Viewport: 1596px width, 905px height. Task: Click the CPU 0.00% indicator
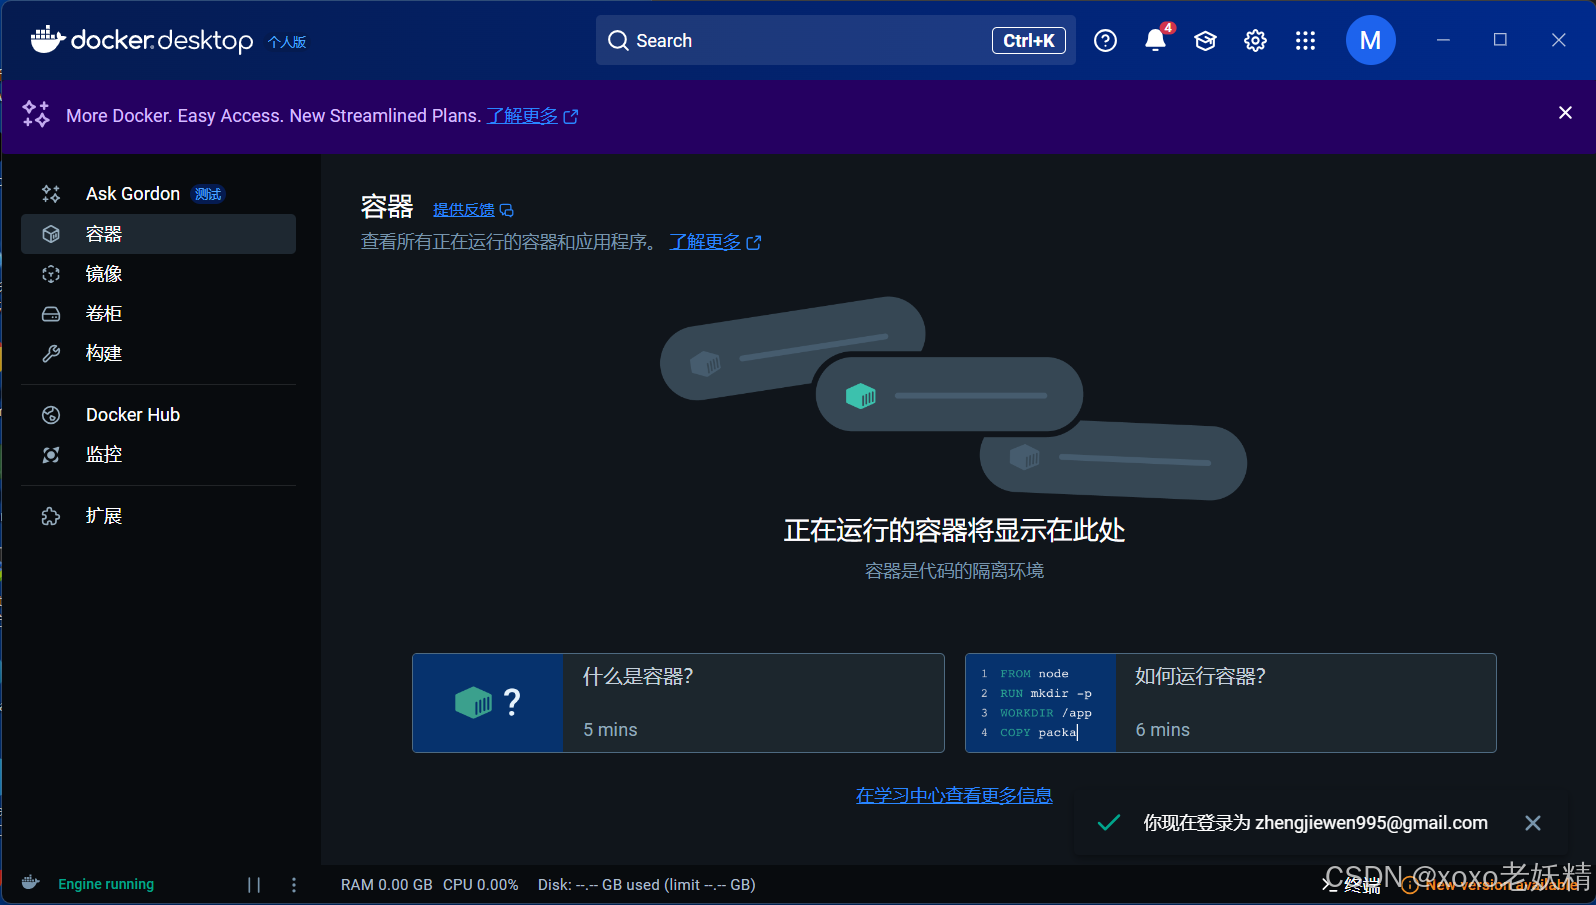(x=481, y=885)
